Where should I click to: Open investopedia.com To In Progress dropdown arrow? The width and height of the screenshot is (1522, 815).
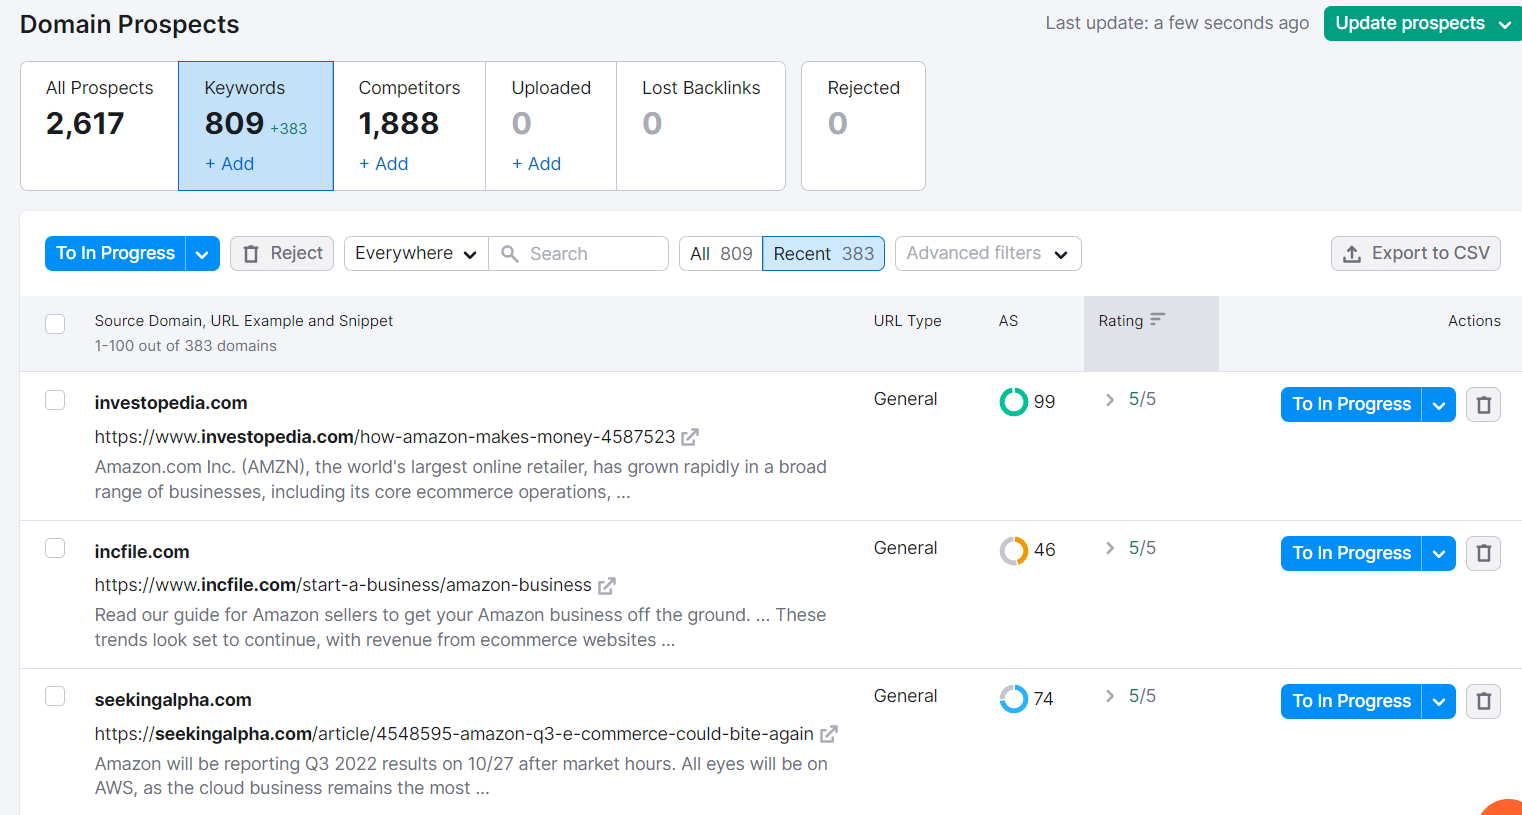(x=1438, y=405)
